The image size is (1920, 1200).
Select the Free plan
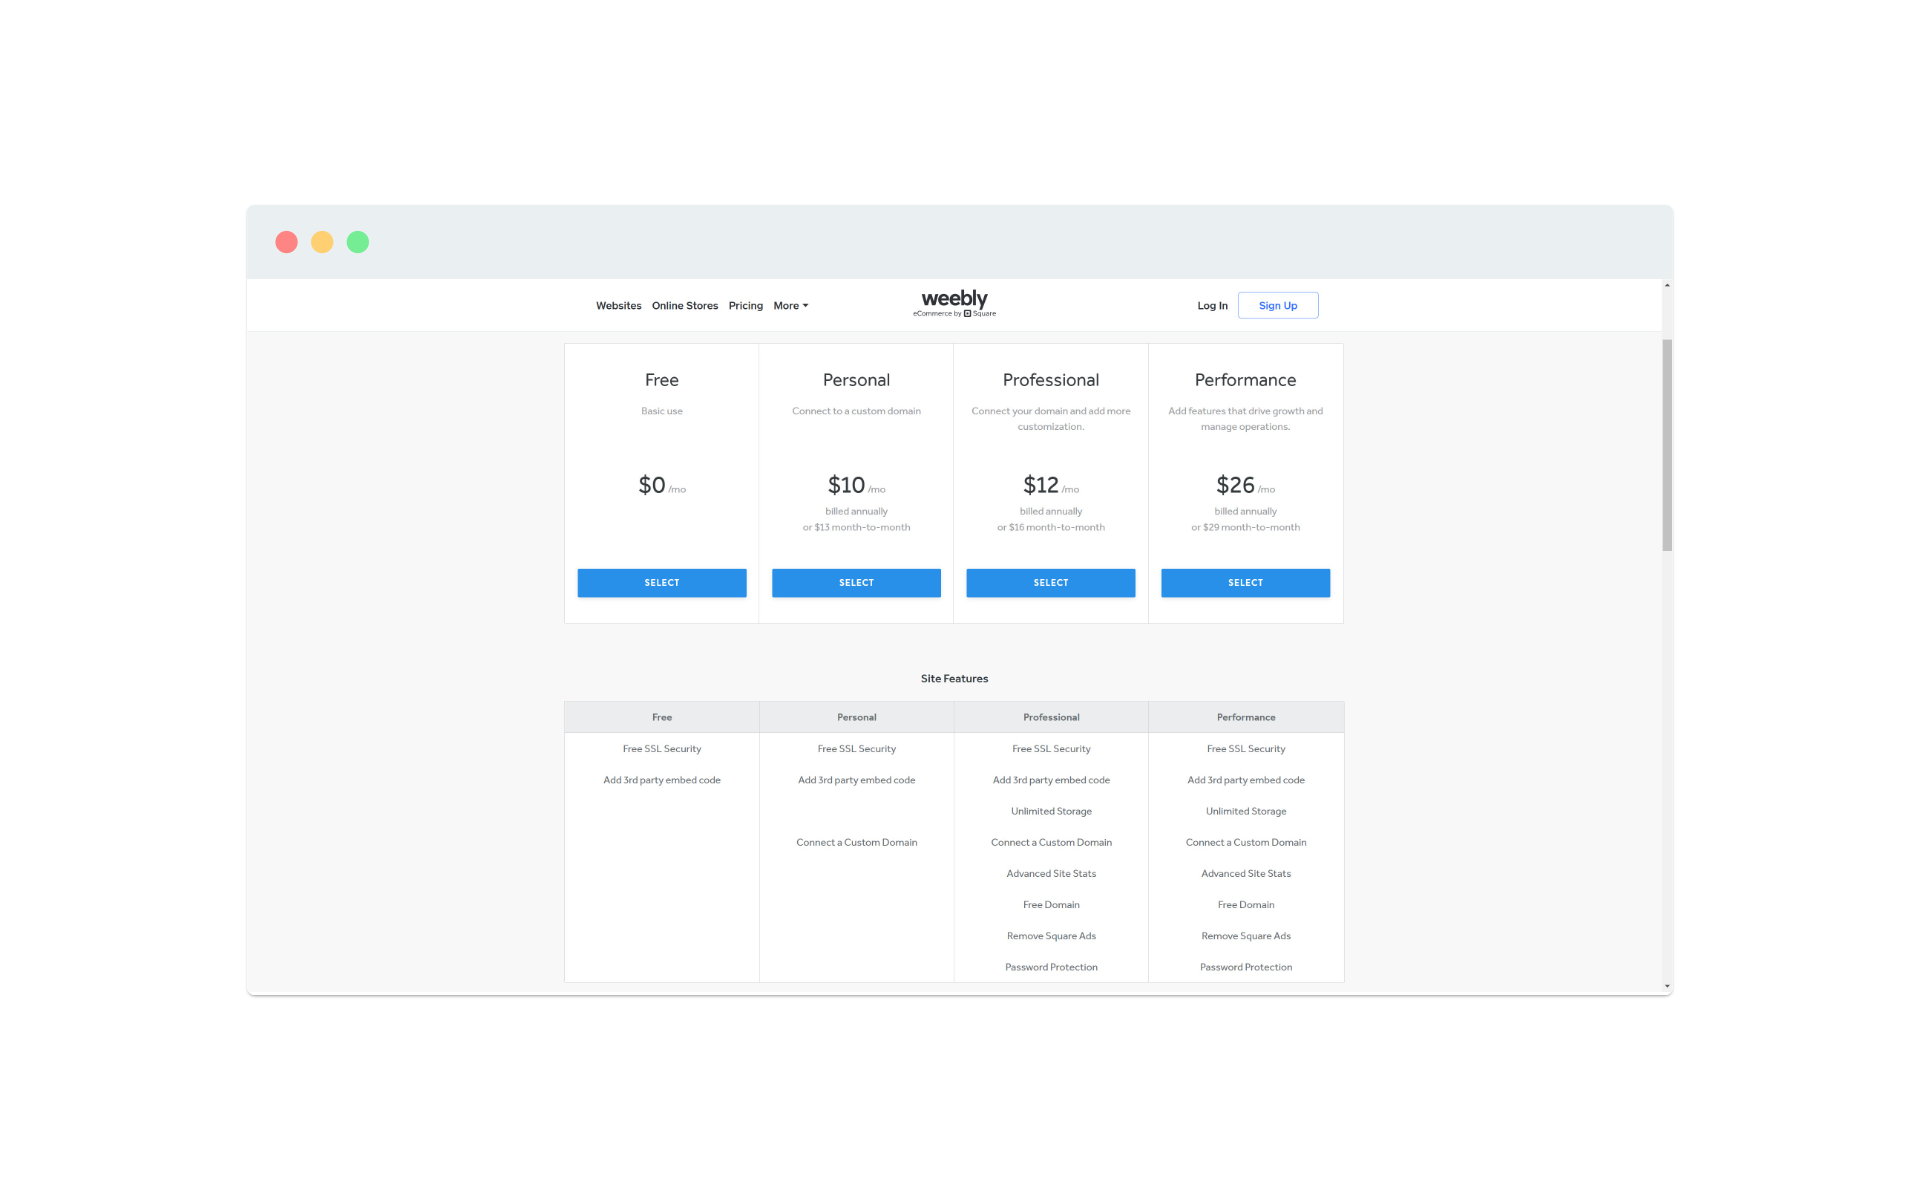click(x=661, y=583)
